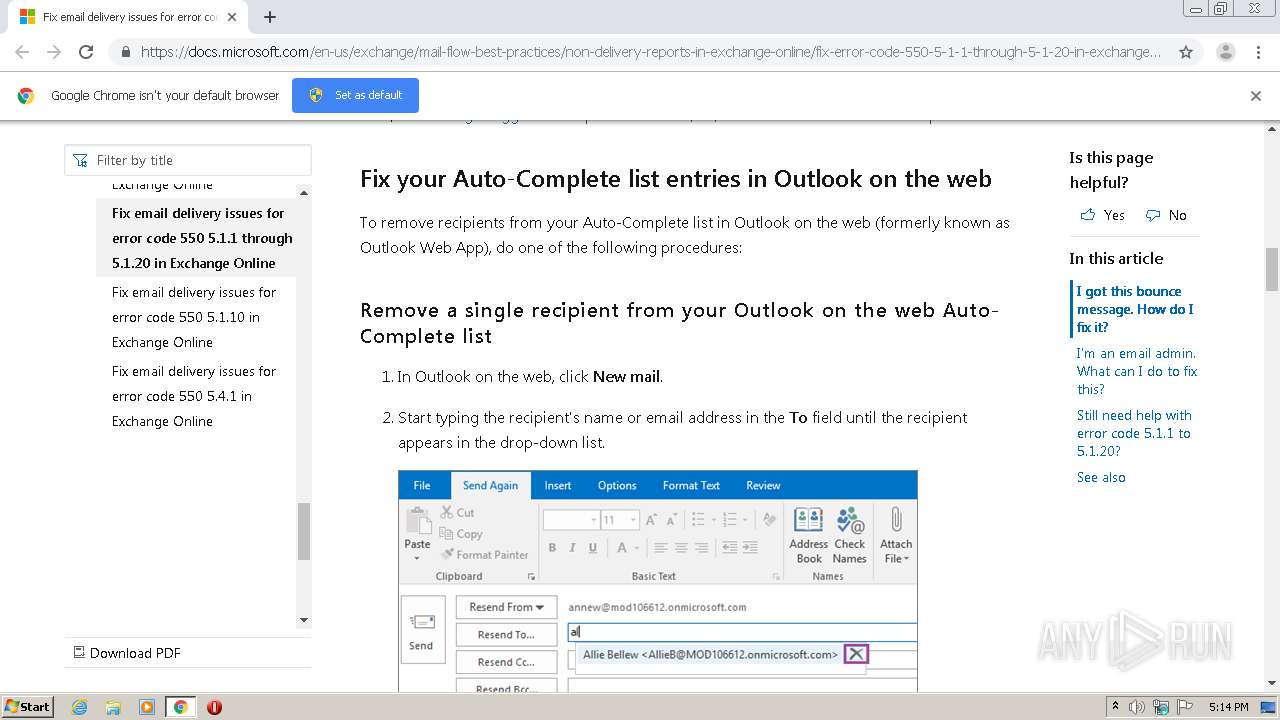The width and height of the screenshot is (1280, 720).
Task: Vote Yes that page is helpful
Action: (1103, 215)
